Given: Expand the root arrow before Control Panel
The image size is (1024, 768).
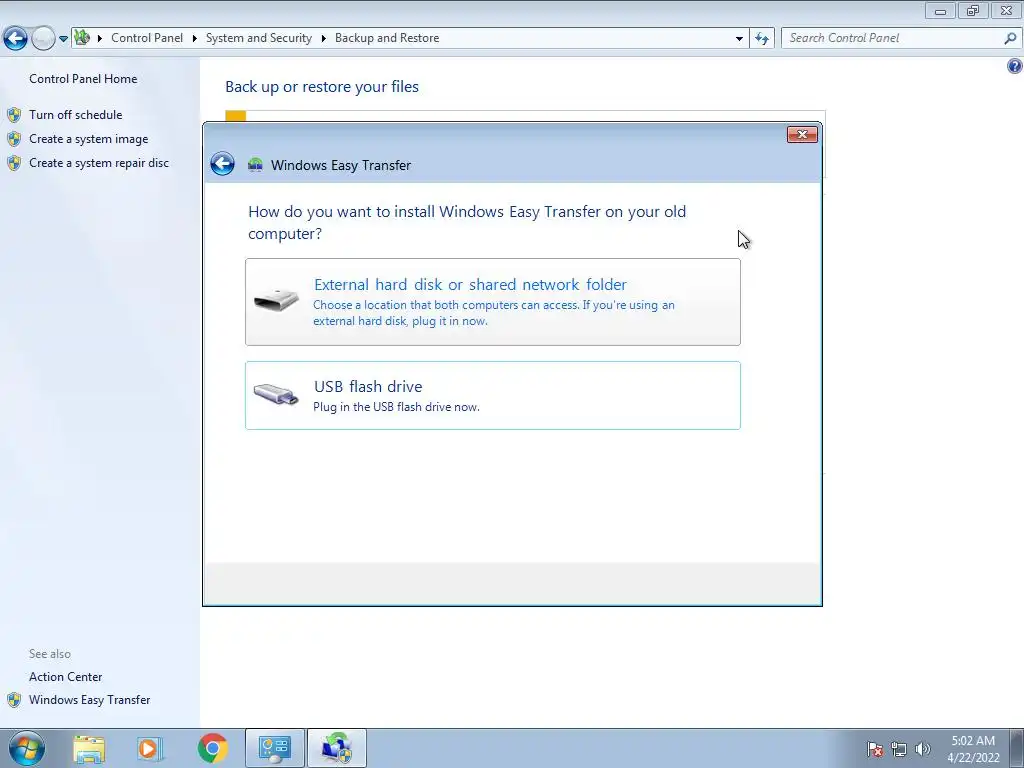Looking at the screenshot, I should [100, 38].
